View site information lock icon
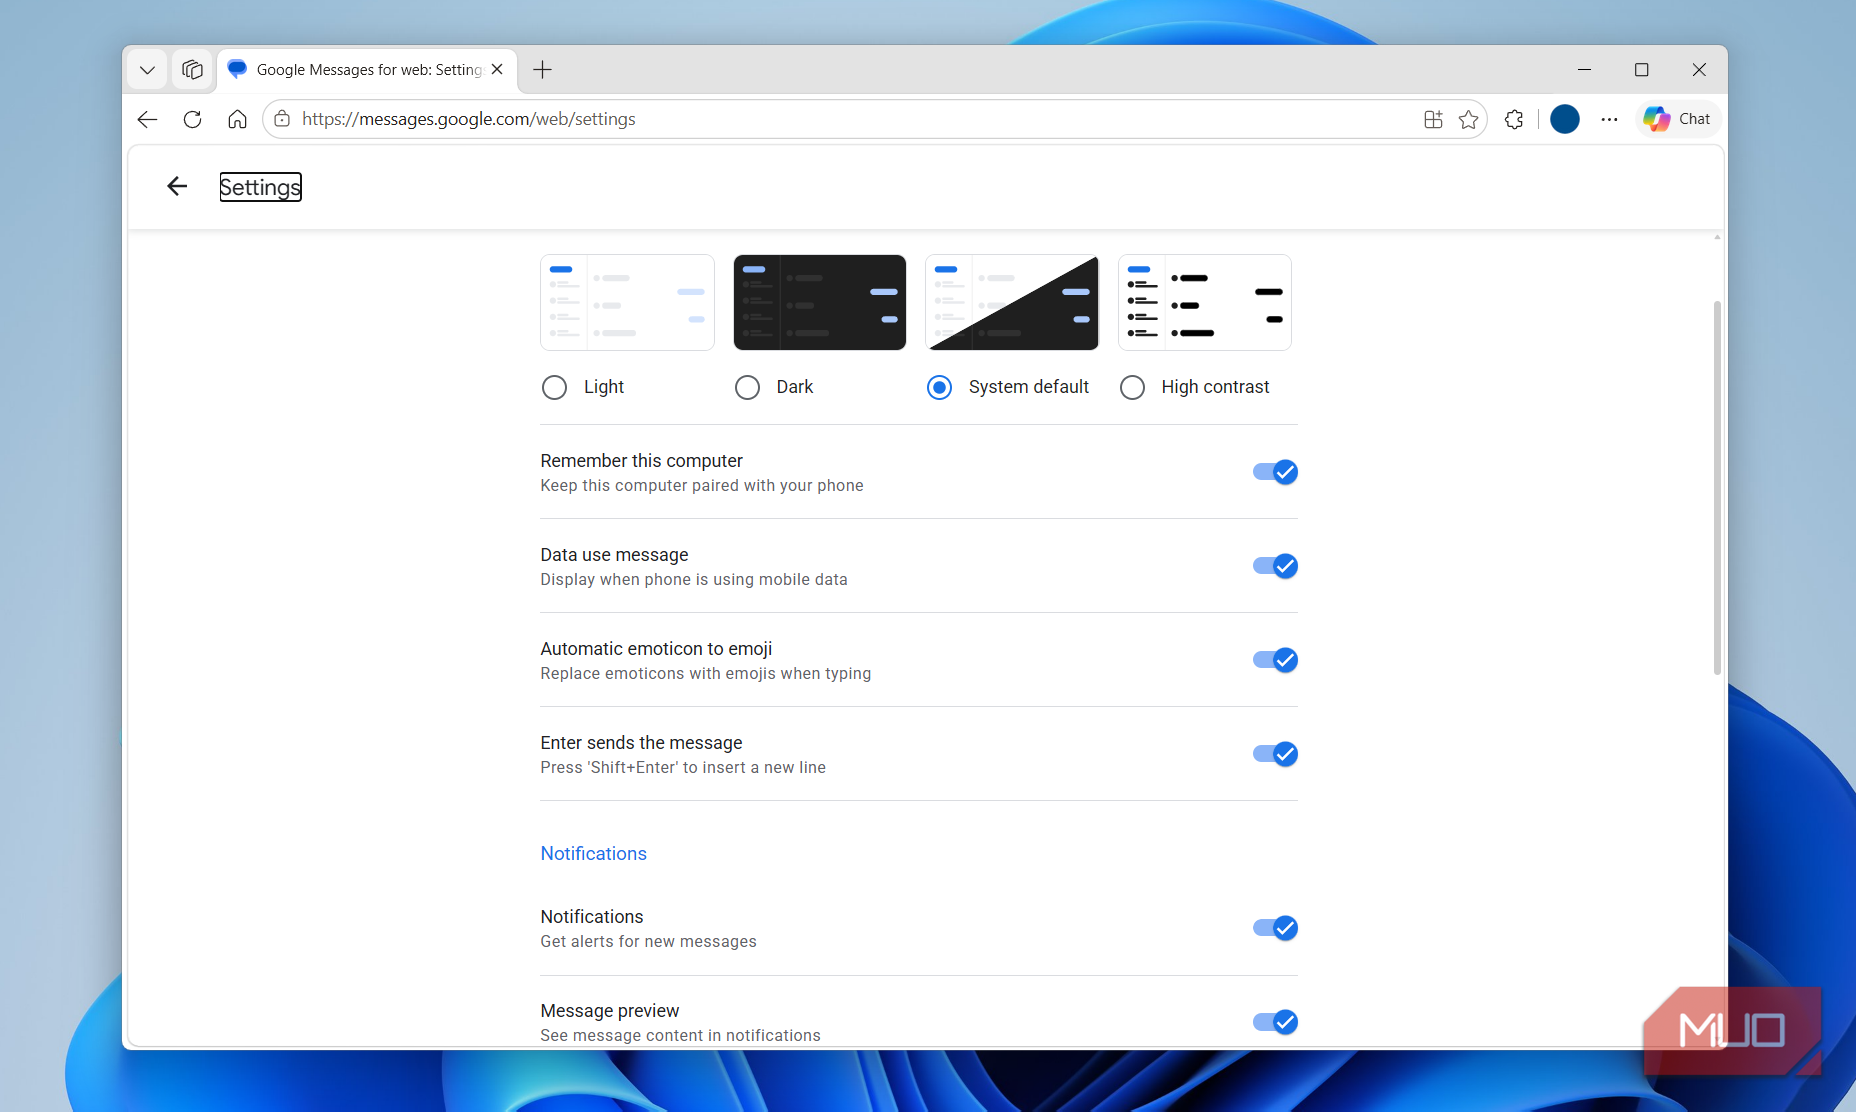Viewport: 1856px width, 1112px height. tap(282, 119)
